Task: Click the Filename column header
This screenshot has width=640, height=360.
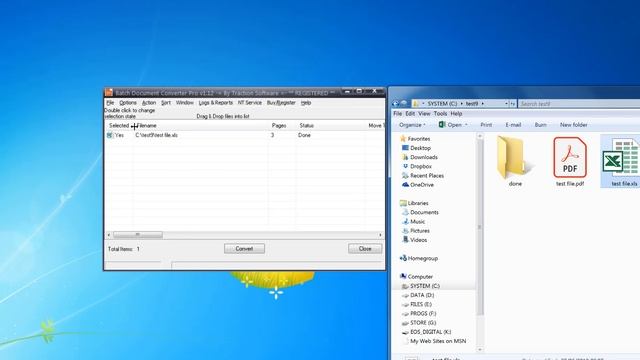Action: (201, 126)
